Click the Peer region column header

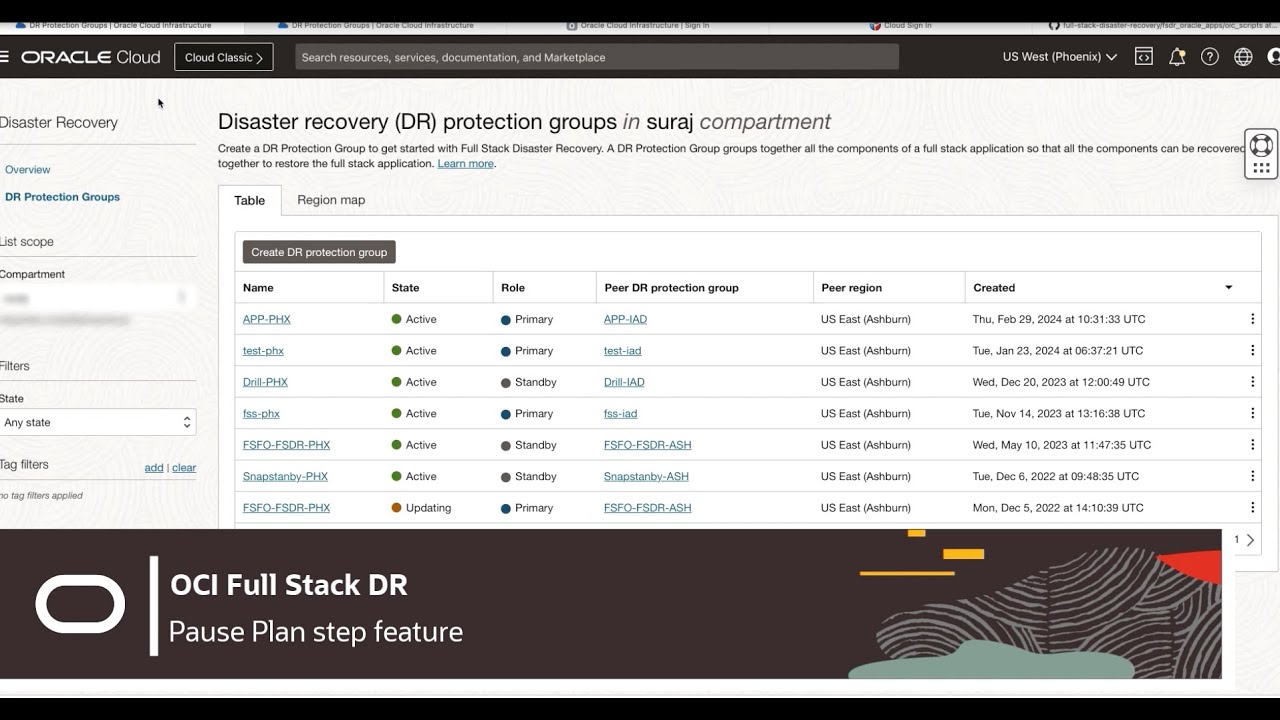click(851, 288)
